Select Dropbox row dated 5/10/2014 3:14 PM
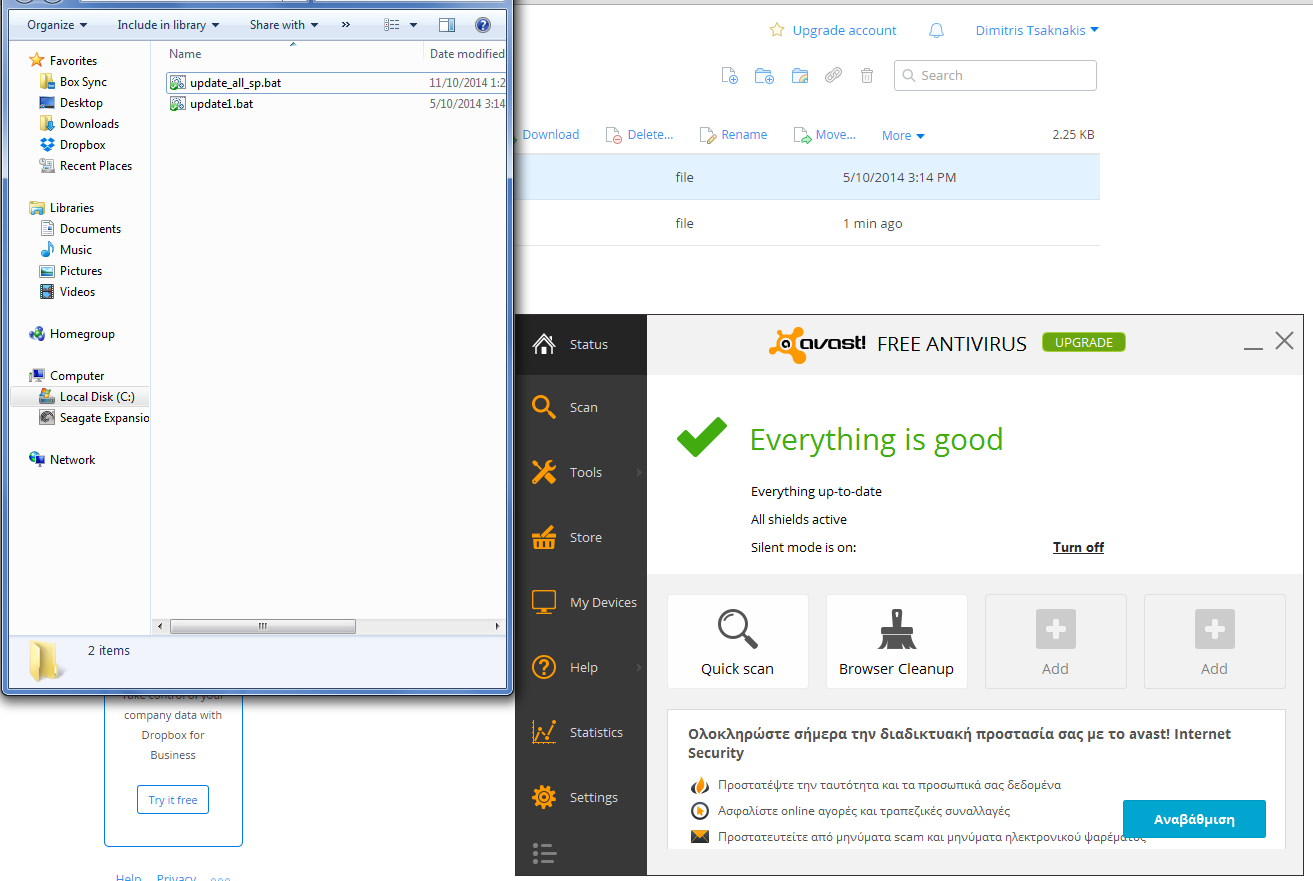This screenshot has height=881, width=1313. point(805,177)
